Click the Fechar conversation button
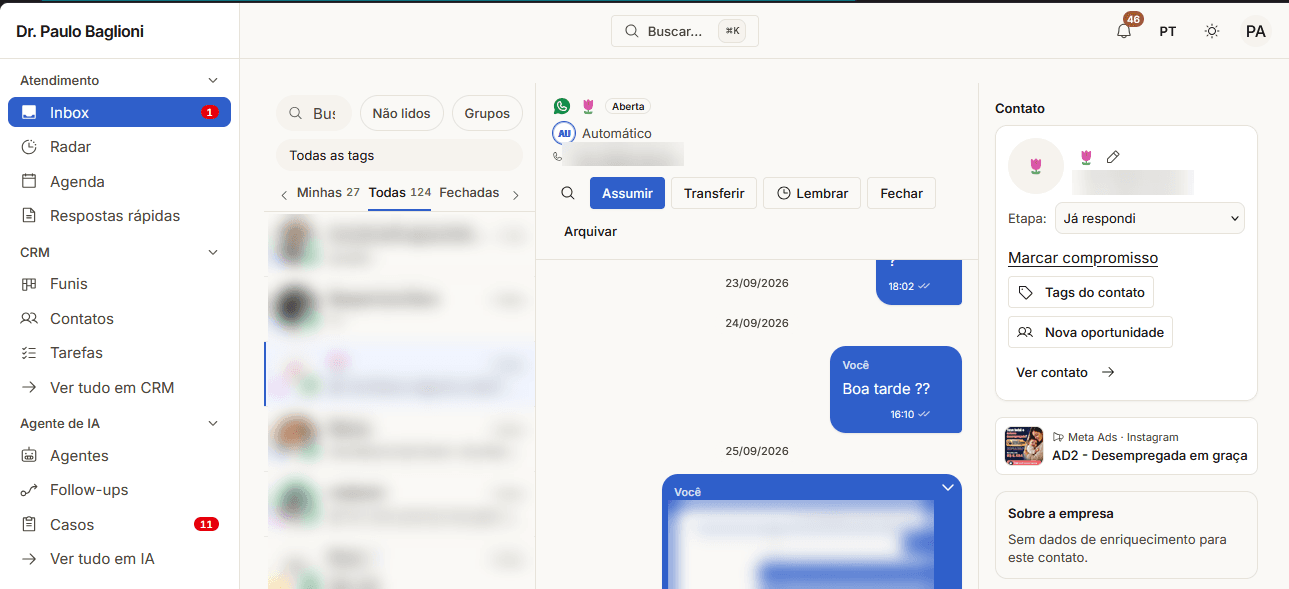 pyautogui.click(x=901, y=193)
